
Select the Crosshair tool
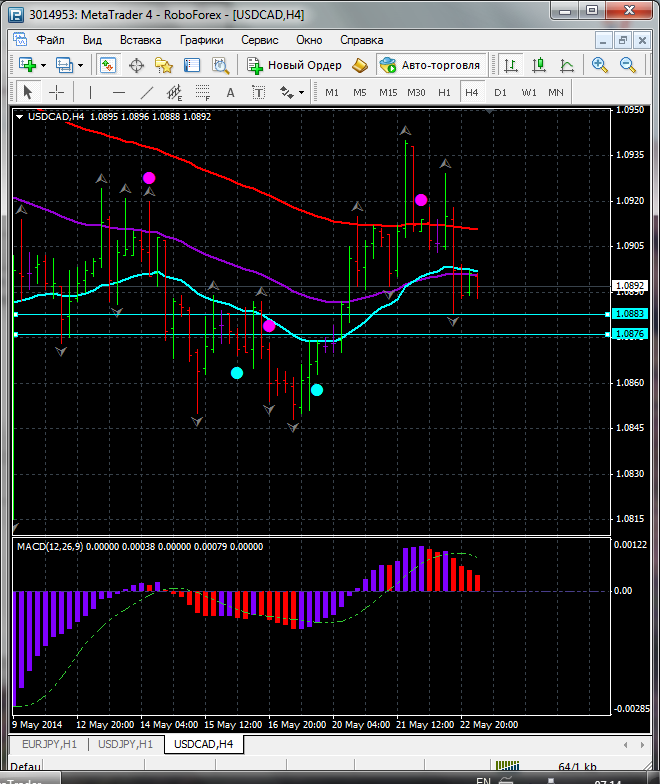[57, 92]
